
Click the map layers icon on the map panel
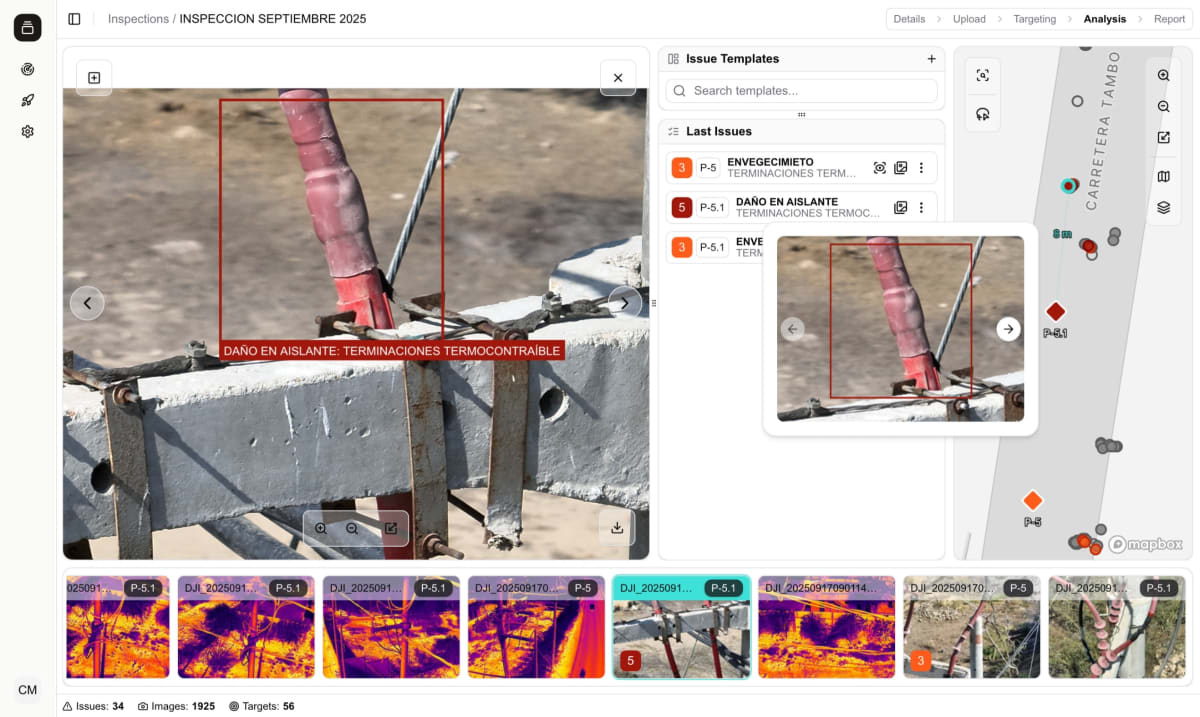(1163, 208)
